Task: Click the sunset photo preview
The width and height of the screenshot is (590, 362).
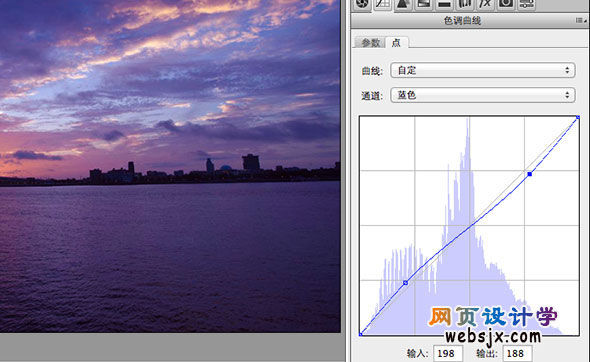Action: click(170, 166)
